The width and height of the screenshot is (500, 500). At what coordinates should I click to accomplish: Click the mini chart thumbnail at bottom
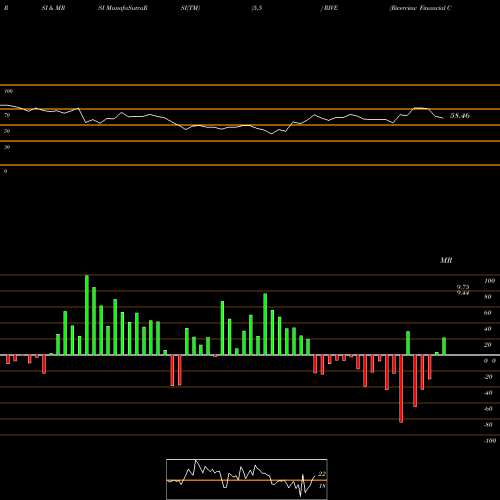pos(247,479)
